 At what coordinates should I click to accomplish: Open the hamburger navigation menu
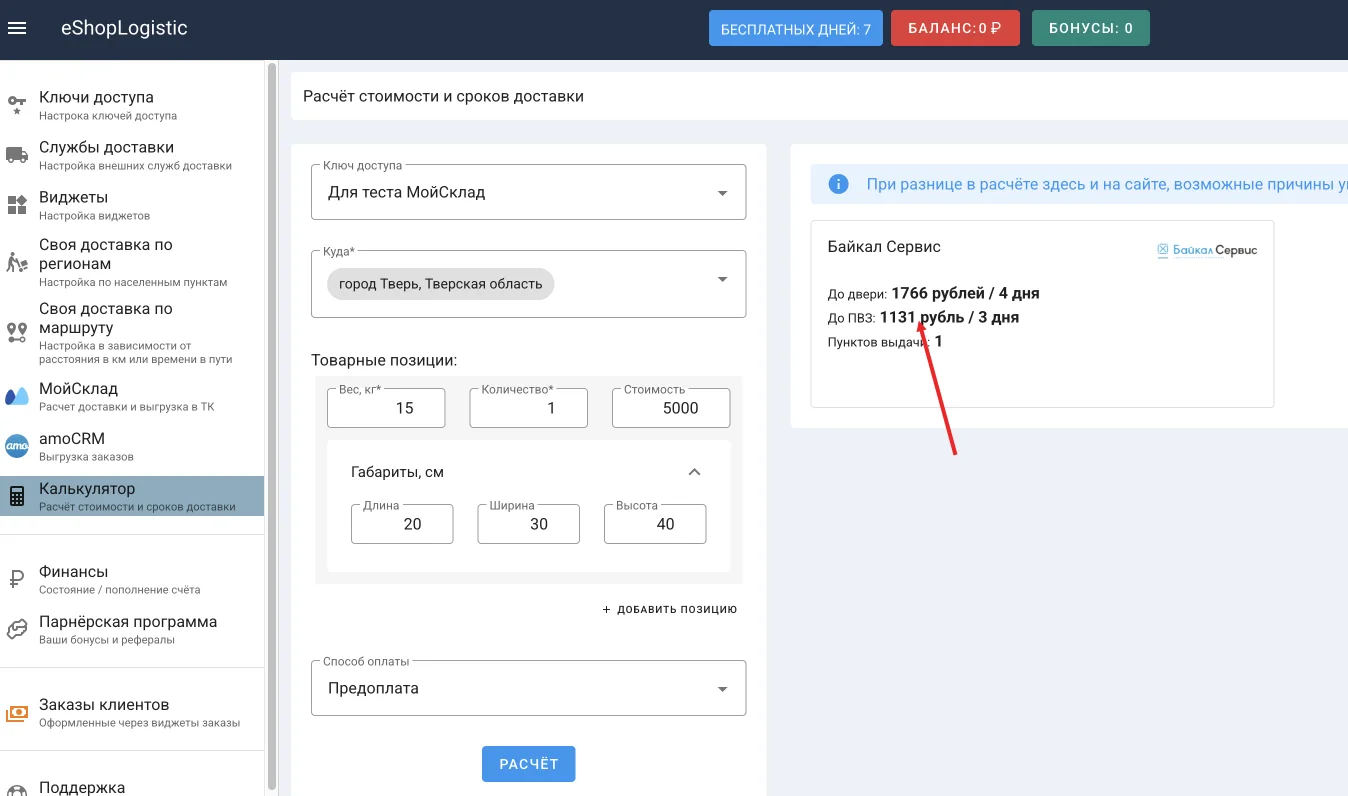pos(16,28)
